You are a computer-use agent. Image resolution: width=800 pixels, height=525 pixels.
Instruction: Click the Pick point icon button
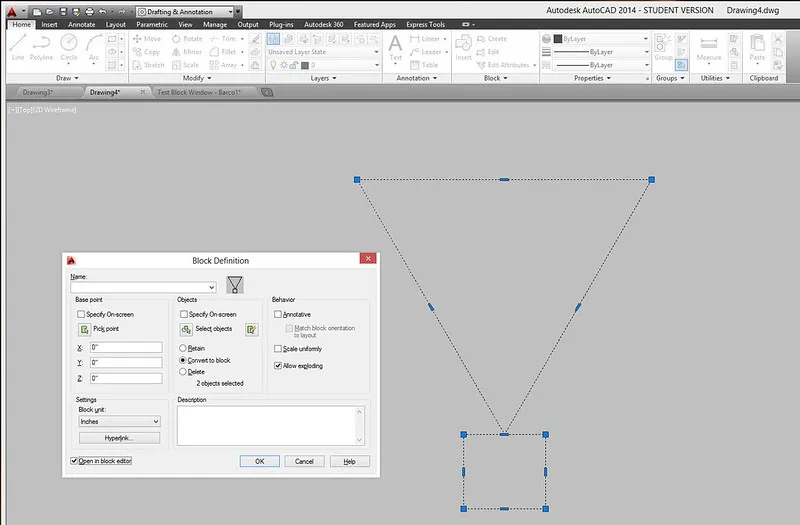click(84, 329)
